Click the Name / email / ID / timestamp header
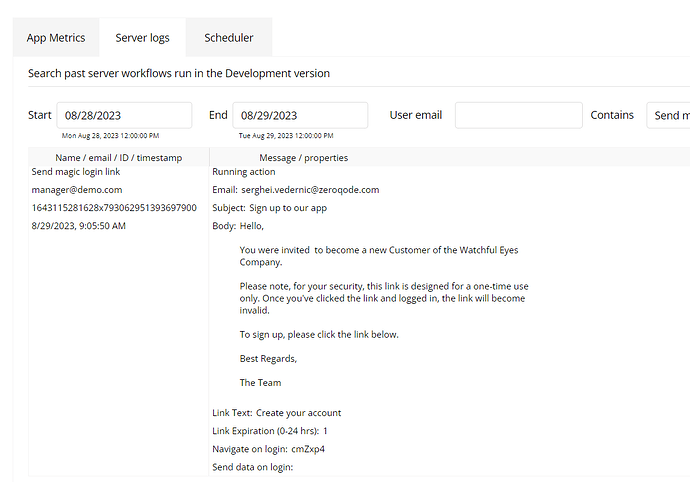This screenshot has width=690, height=482. coord(119,157)
